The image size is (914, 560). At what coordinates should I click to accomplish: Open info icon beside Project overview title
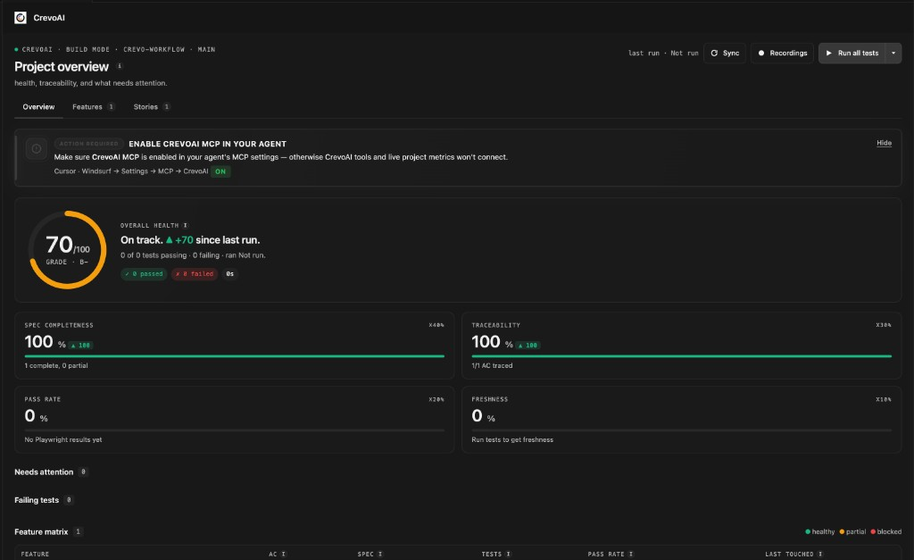pos(119,66)
